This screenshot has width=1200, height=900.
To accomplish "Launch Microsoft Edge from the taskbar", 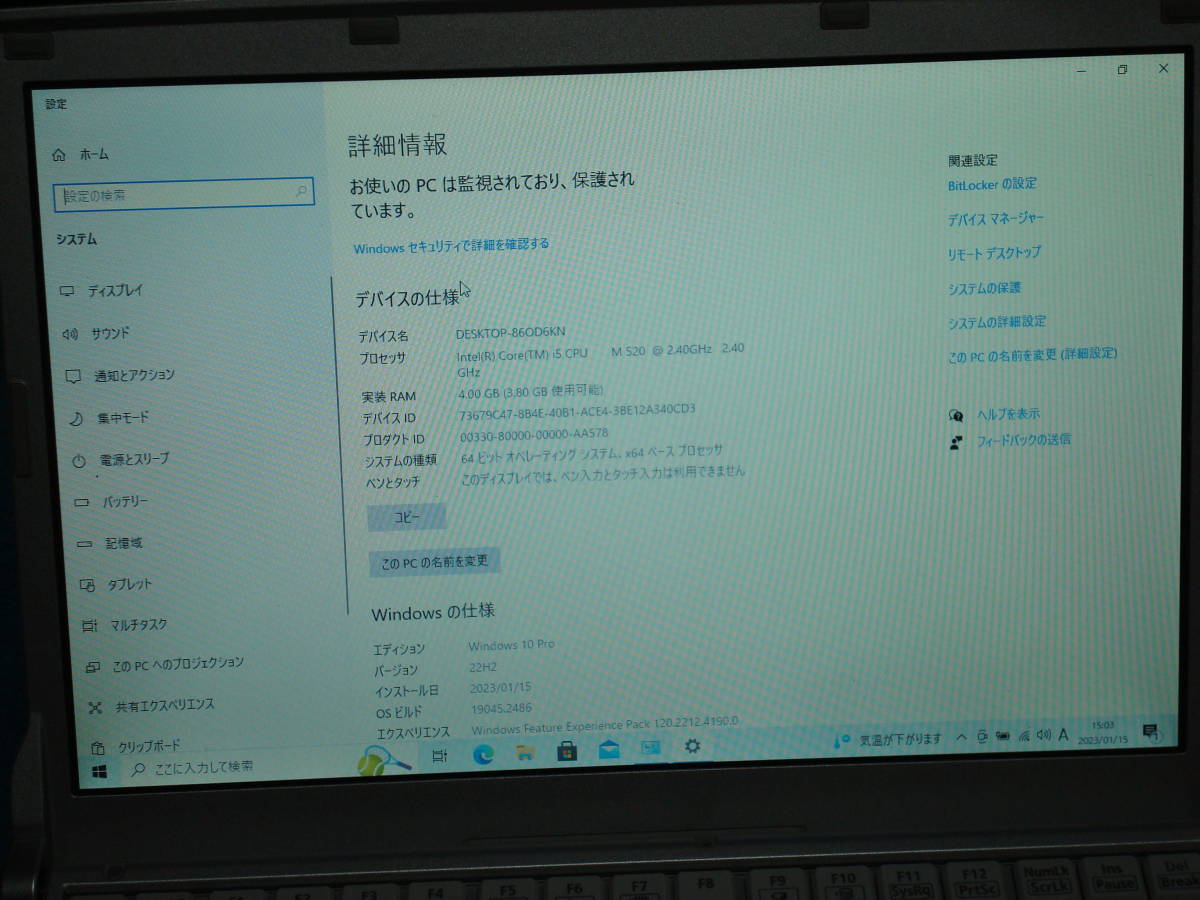I will point(484,755).
